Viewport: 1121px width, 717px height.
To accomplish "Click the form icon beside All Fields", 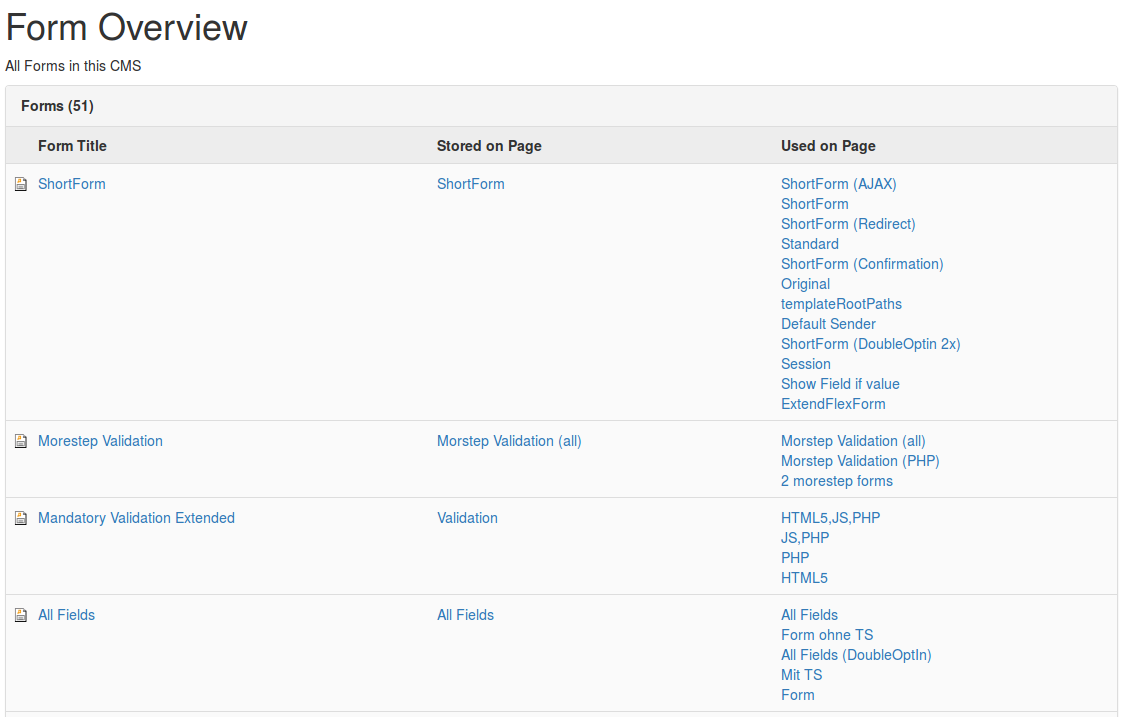I will [21, 615].
